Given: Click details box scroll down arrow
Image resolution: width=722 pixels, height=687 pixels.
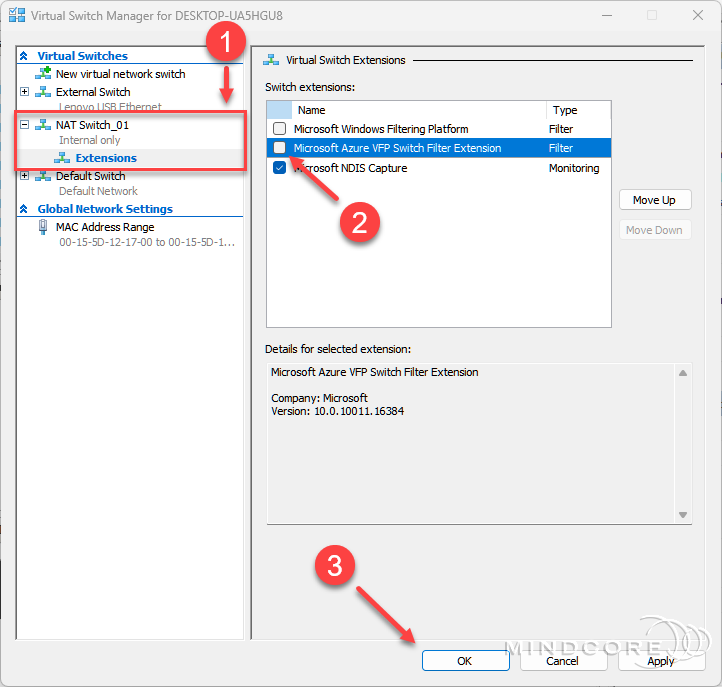Looking at the screenshot, I should pyautogui.click(x=683, y=515).
